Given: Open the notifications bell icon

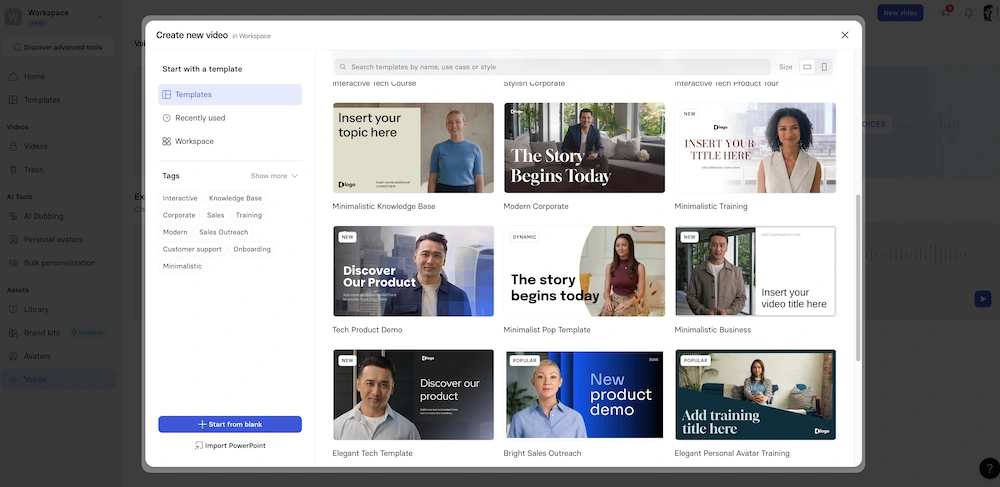Looking at the screenshot, I should 968,13.
